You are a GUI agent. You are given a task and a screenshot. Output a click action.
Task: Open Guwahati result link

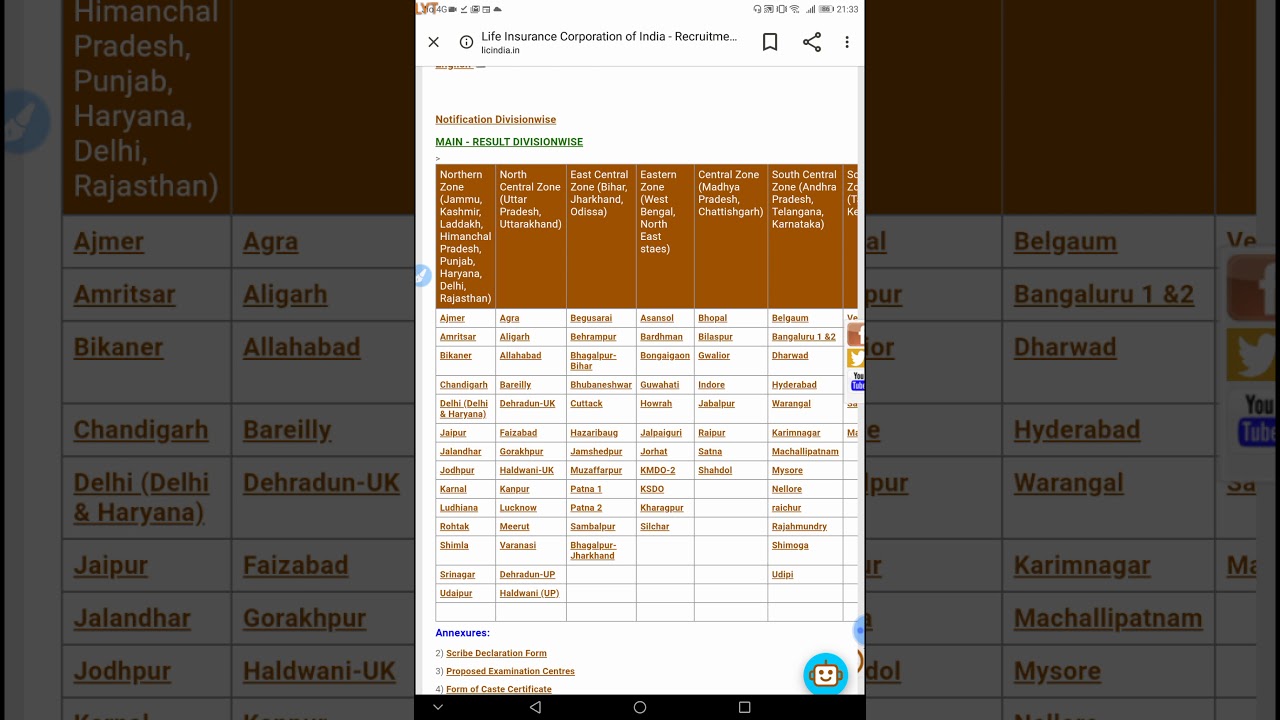click(x=660, y=385)
